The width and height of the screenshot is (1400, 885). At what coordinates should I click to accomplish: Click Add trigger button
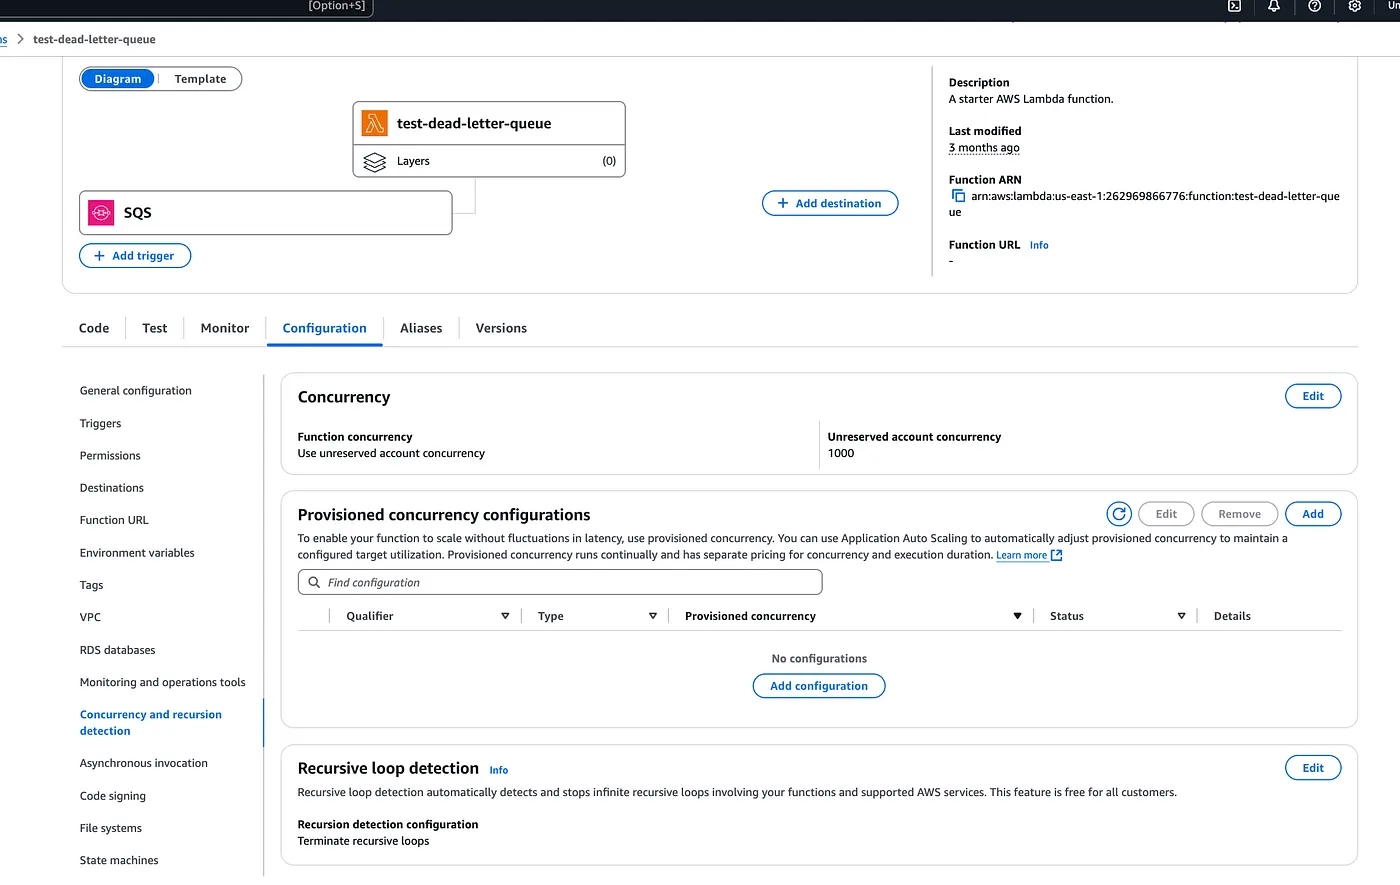pyautogui.click(x=135, y=256)
